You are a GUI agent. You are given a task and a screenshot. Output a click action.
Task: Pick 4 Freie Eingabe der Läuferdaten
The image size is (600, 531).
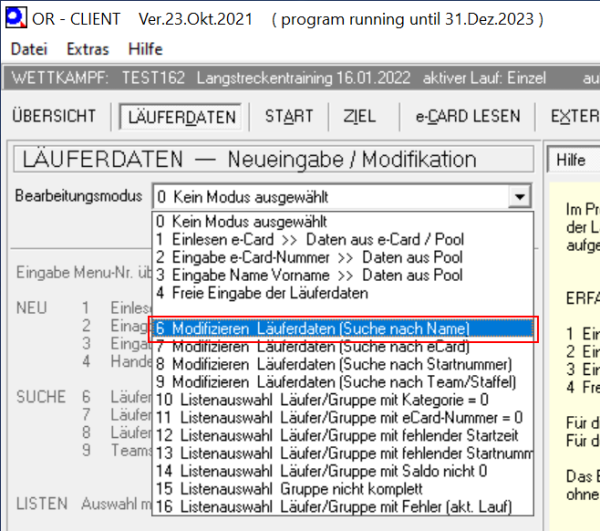tap(269, 293)
